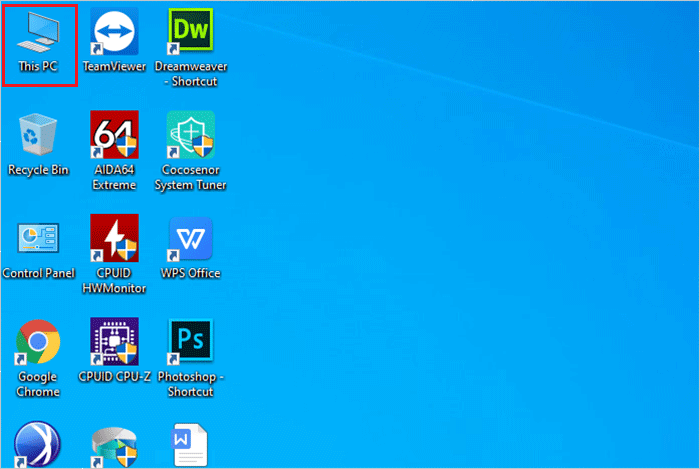Select the This PC desktop icon
Viewport: 700px width, 469px height.
click(38, 31)
